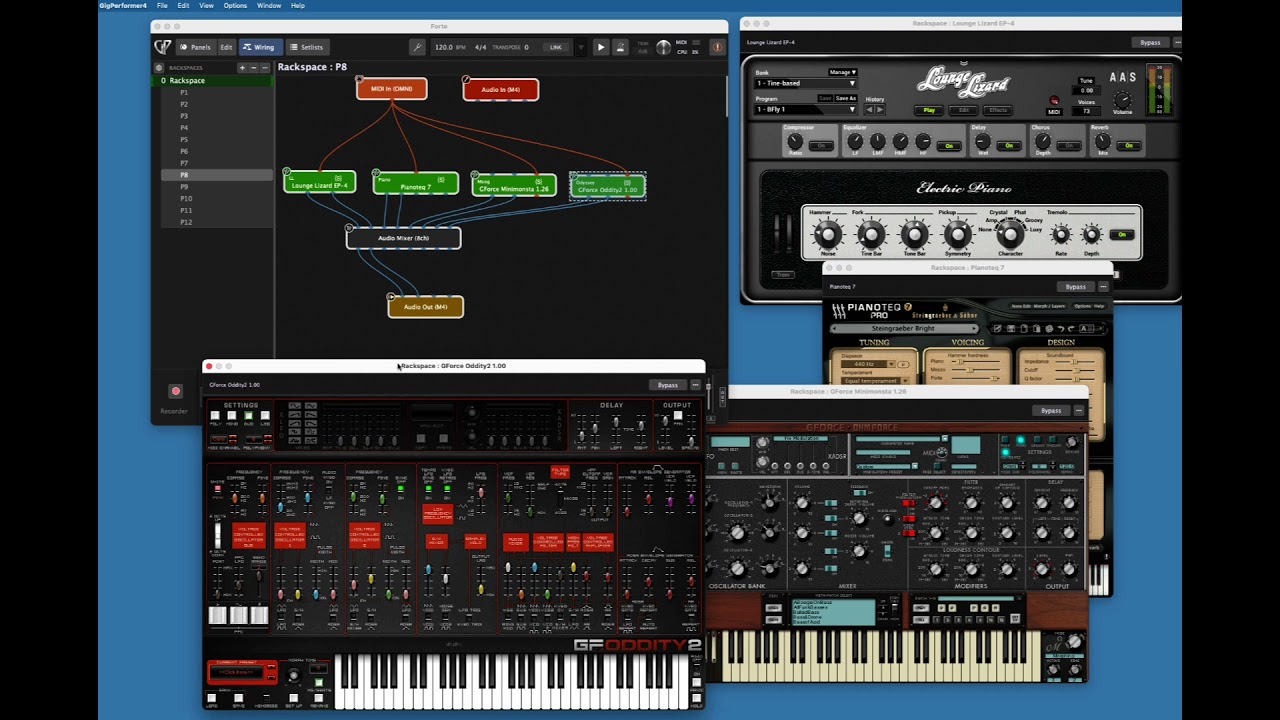Click the Edit button in Gig Performer toolbar
The image size is (1280, 720).
(226, 47)
